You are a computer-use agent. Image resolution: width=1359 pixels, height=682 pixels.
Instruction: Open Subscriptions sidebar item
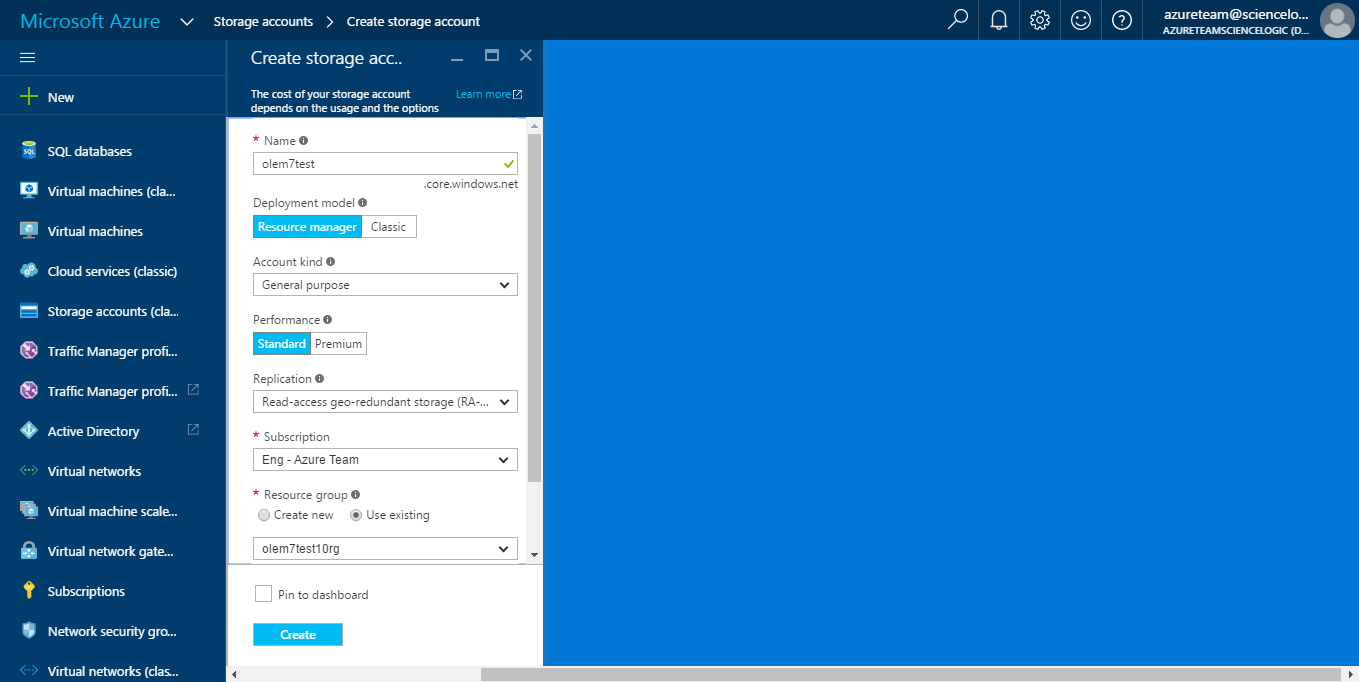(x=86, y=591)
